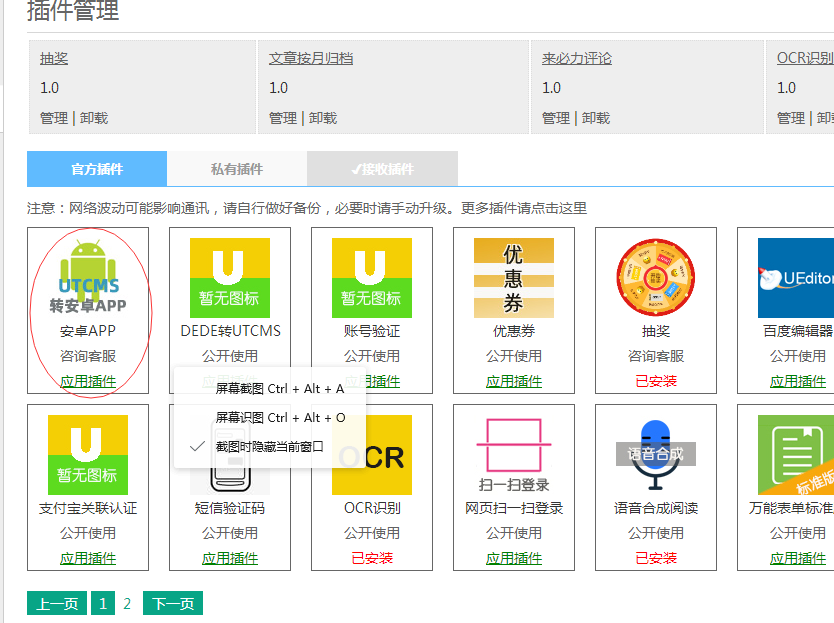
Task: Click 短信验证码 plugin name text
Action: (x=230, y=508)
